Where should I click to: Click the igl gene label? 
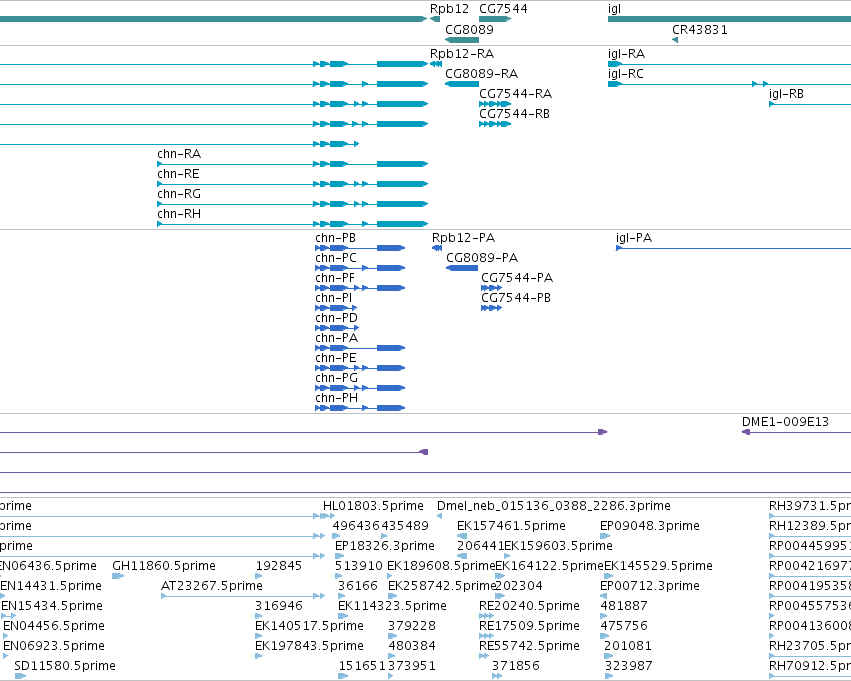point(614,9)
